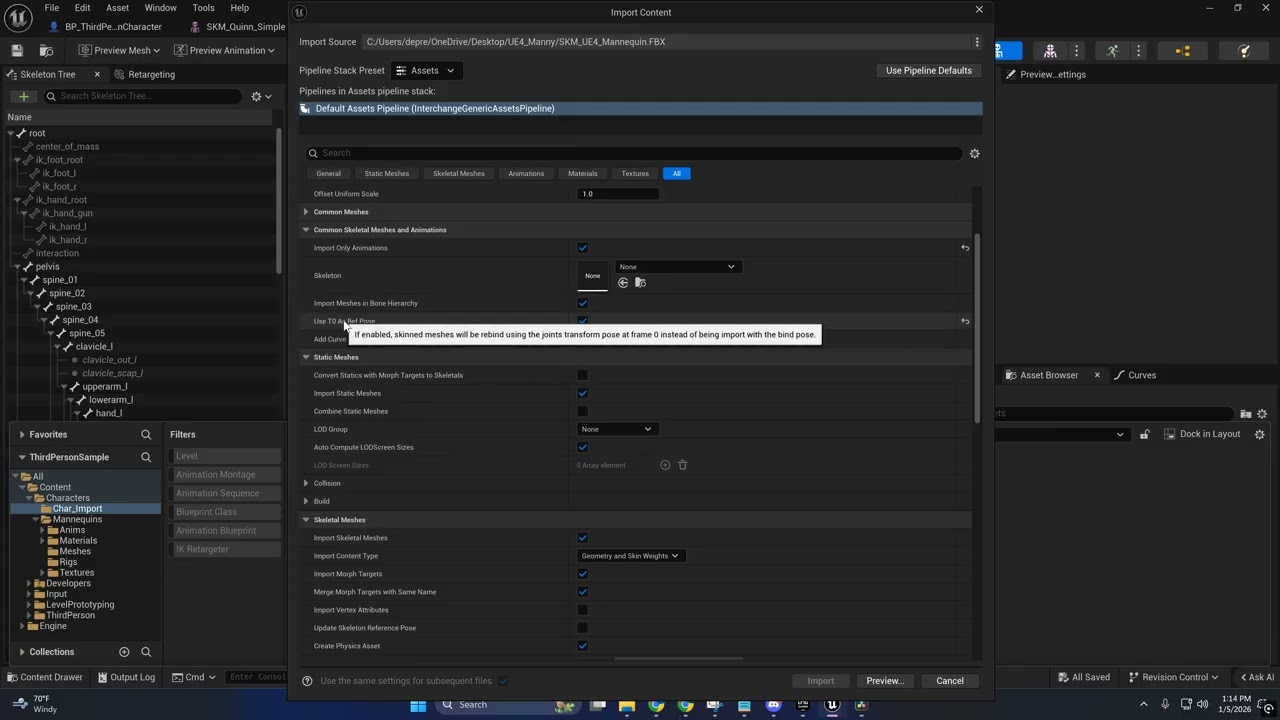1280x720 pixels.
Task: Enable Convert Statics with Morph Targets to Skeletals
Action: pyautogui.click(x=583, y=375)
